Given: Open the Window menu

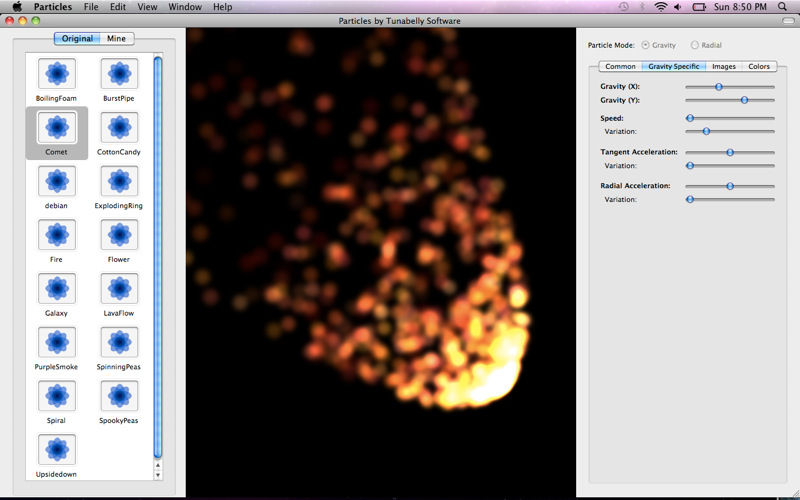Looking at the screenshot, I should point(184,7).
